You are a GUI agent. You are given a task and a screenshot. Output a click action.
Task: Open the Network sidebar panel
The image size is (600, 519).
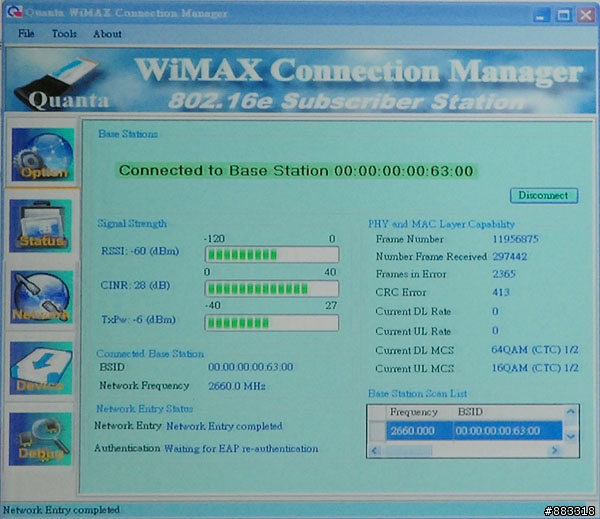41,297
